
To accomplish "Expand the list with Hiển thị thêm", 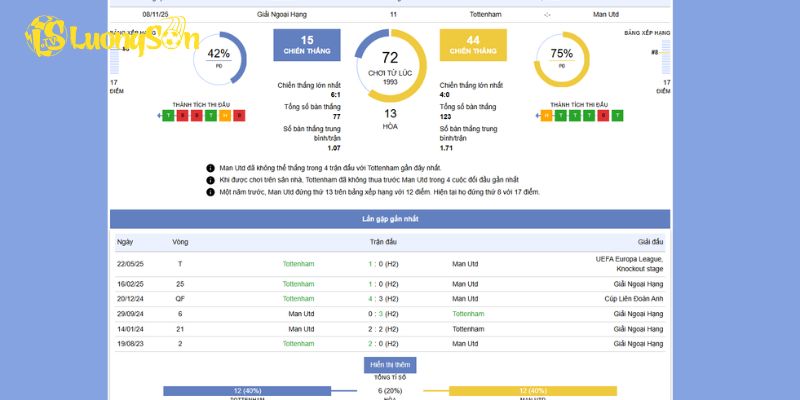I will pyautogui.click(x=390, y=365).
